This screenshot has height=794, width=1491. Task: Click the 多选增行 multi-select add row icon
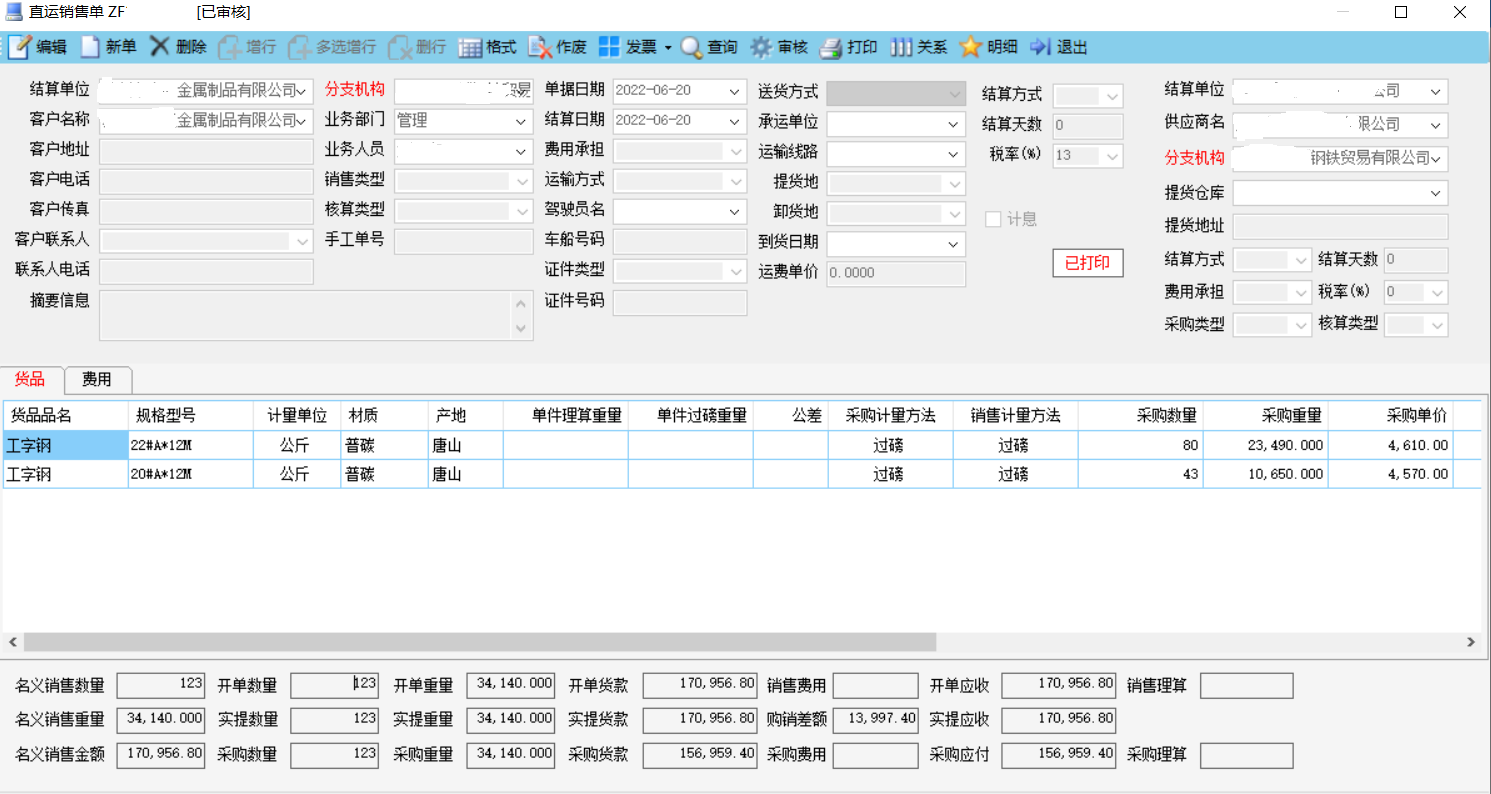[299, 47]
